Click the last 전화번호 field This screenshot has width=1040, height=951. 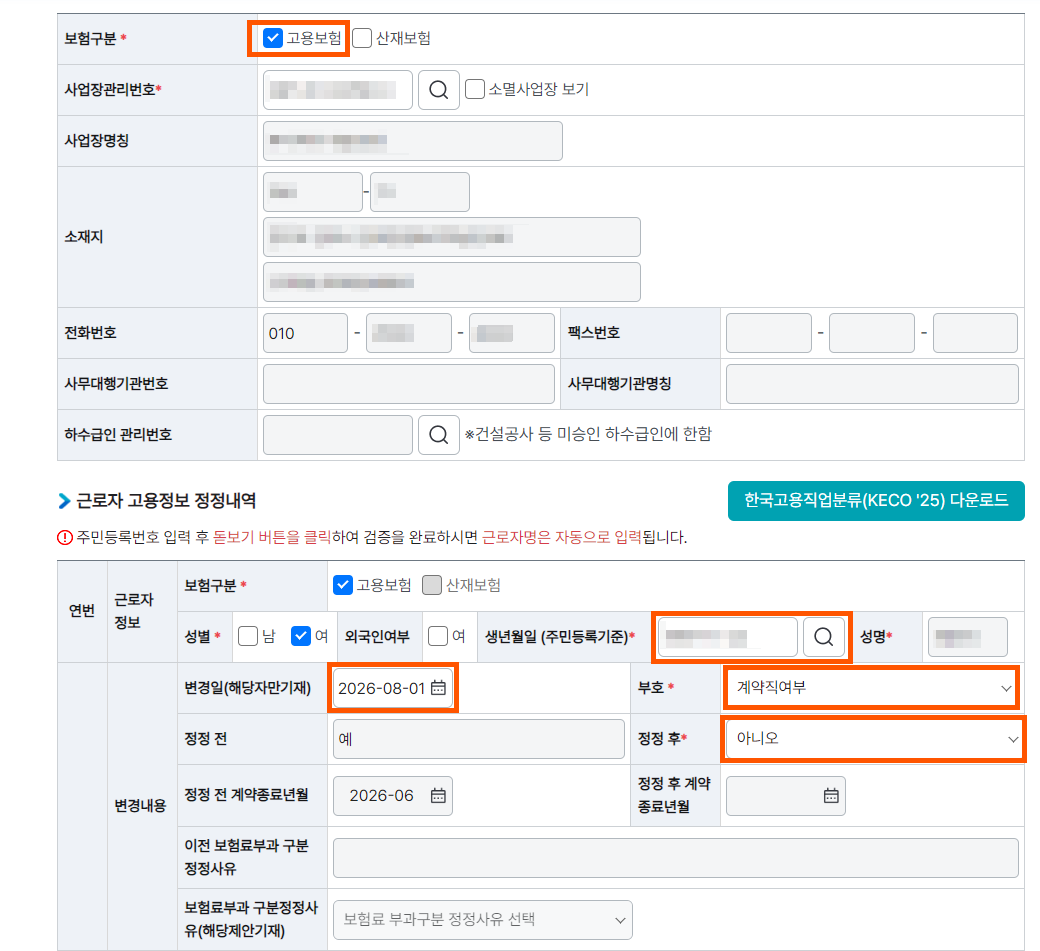tap(511, 333)
